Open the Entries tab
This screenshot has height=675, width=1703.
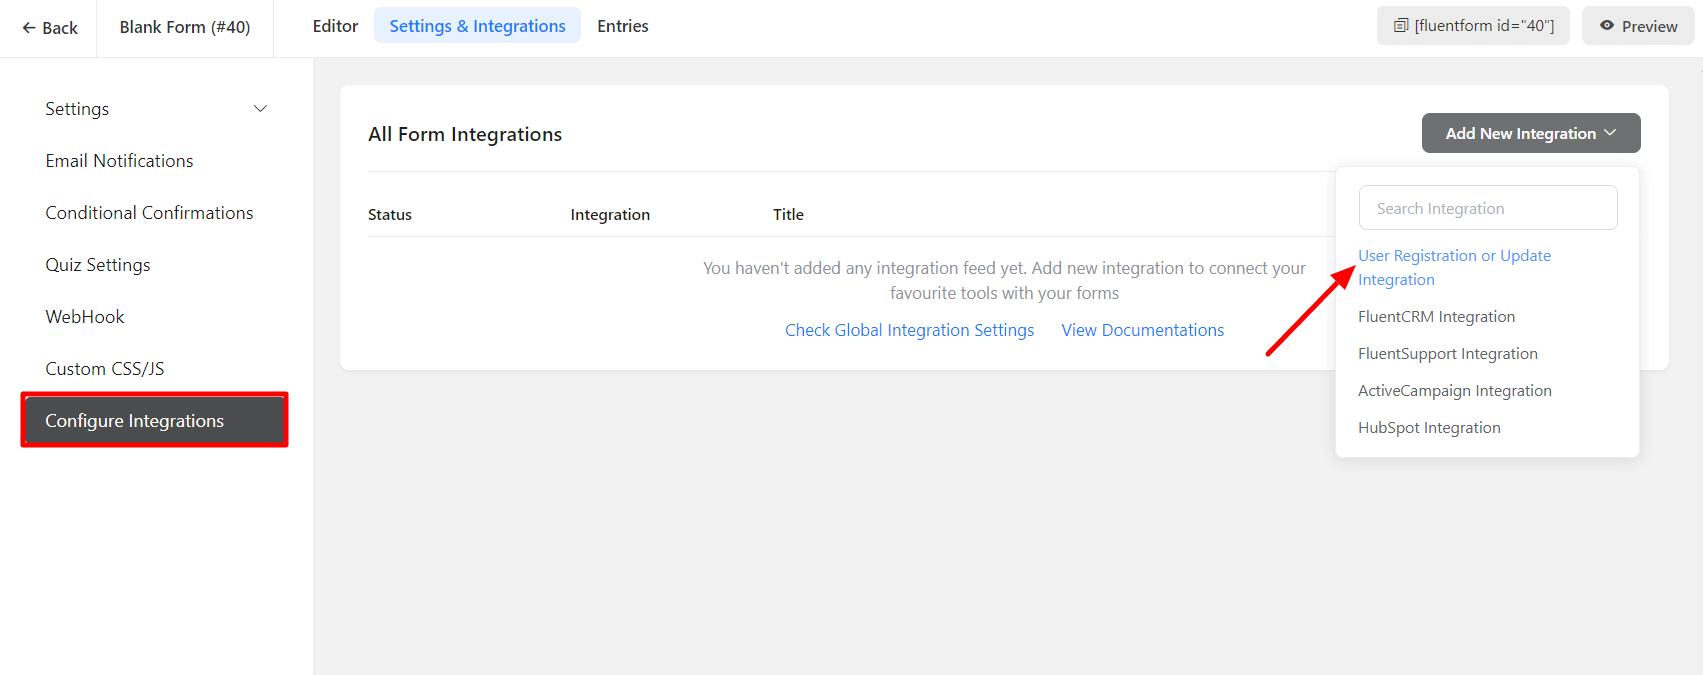pos(622,26)
